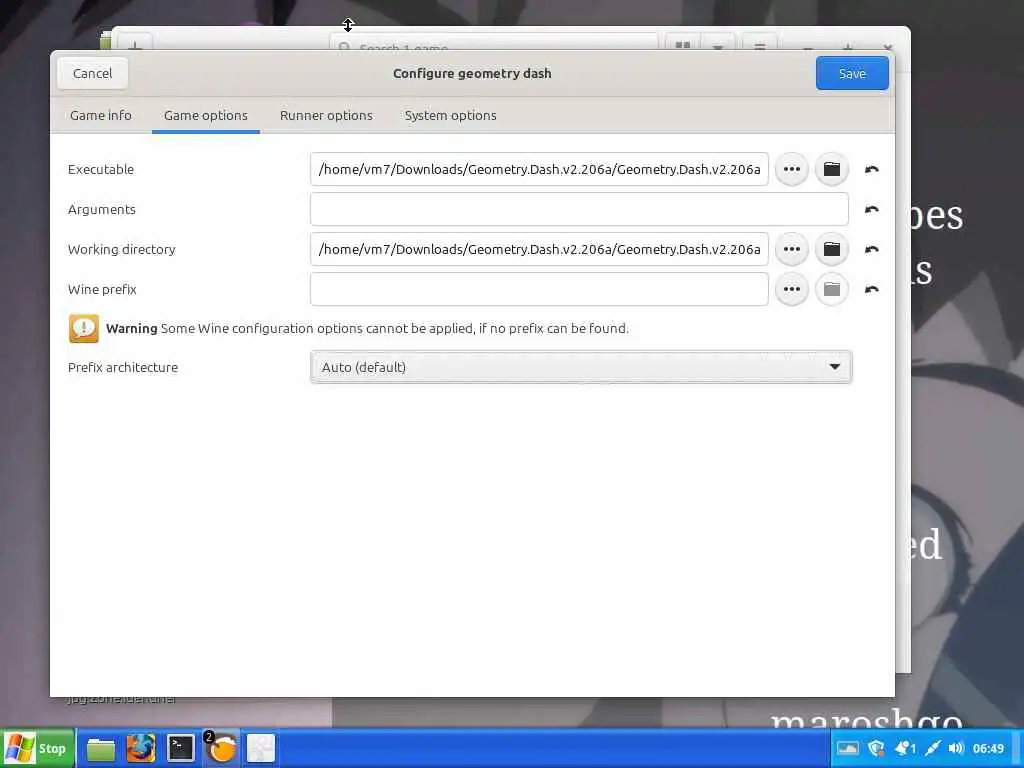Select the Game options tab
The width and height of the screenshot is (1024, 768).
pos(206,116)
